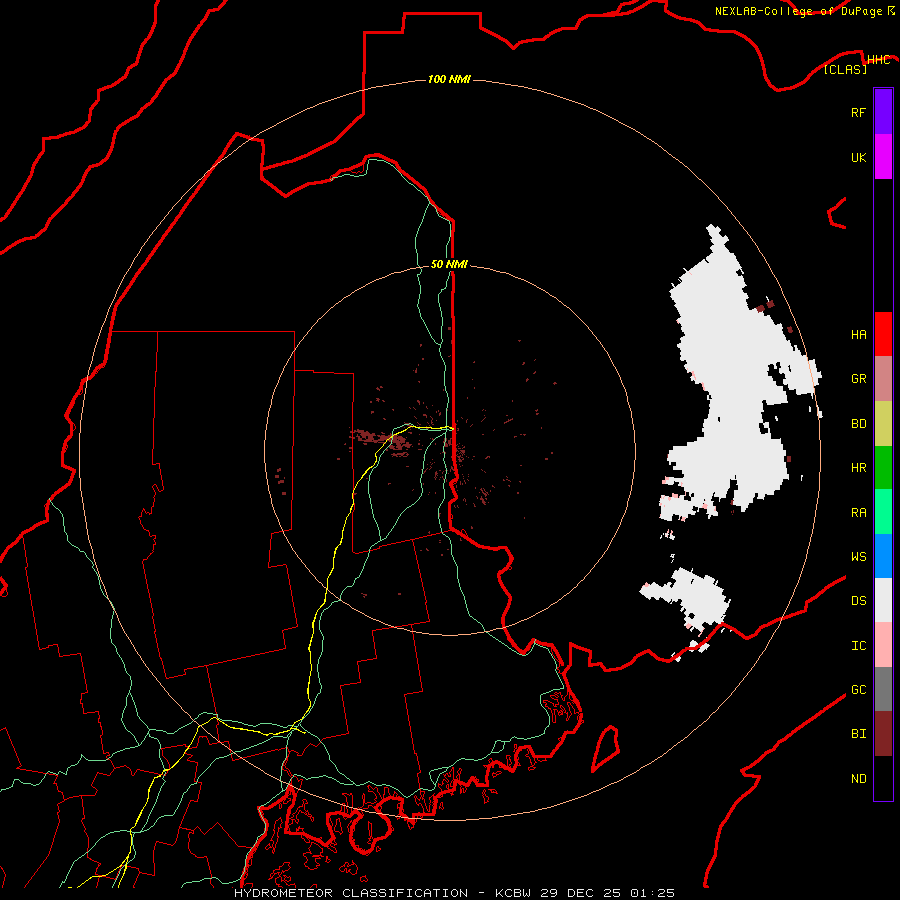Screen dimensions: 900x900
Task: Click the WS blue legend swatch
Action: click(883, 556)
